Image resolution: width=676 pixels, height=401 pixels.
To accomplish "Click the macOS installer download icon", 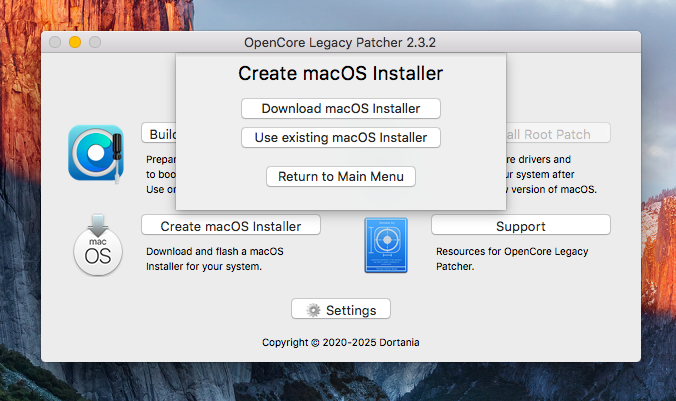I will (x=98, y=245).
